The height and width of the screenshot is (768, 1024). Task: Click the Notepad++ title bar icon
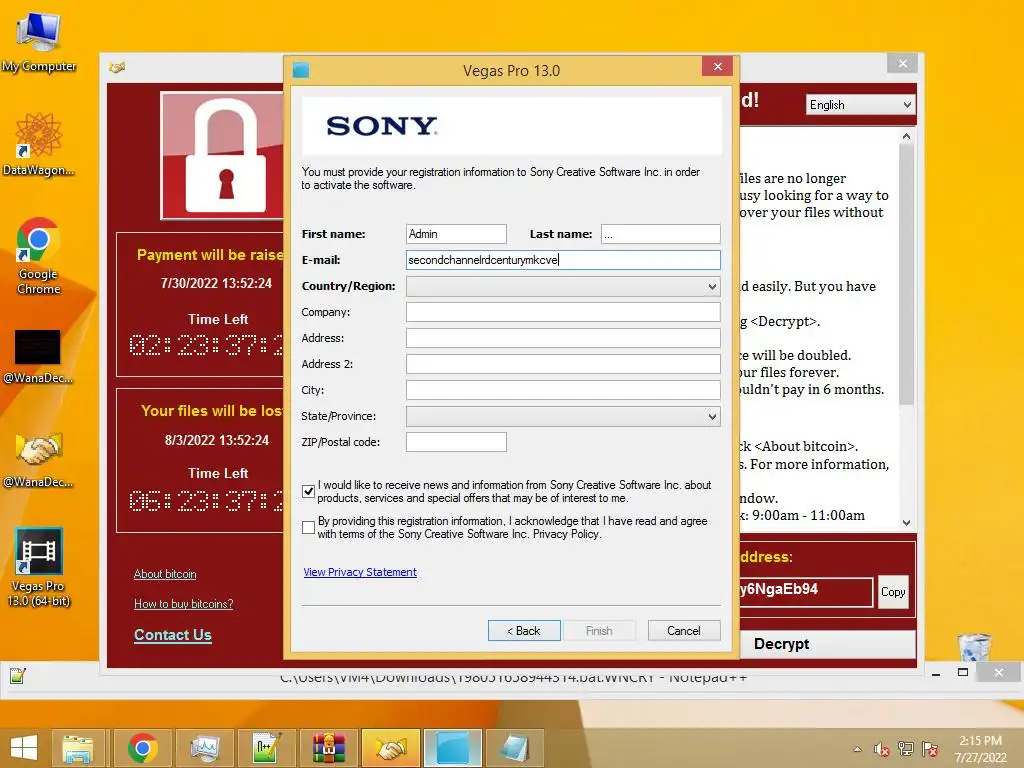pos(18,676)
